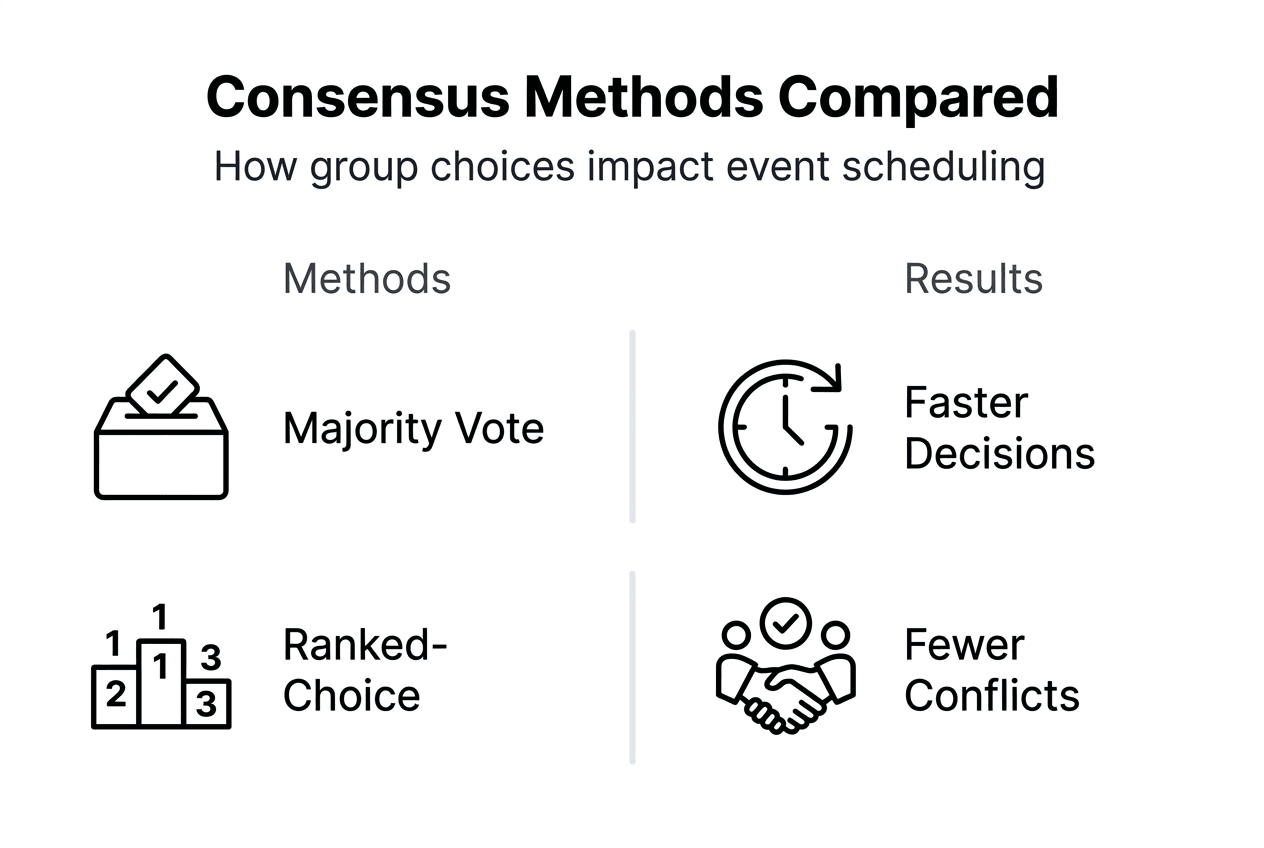
Task: Click the circled checkmark above the handshake
Action: [786, 622]
